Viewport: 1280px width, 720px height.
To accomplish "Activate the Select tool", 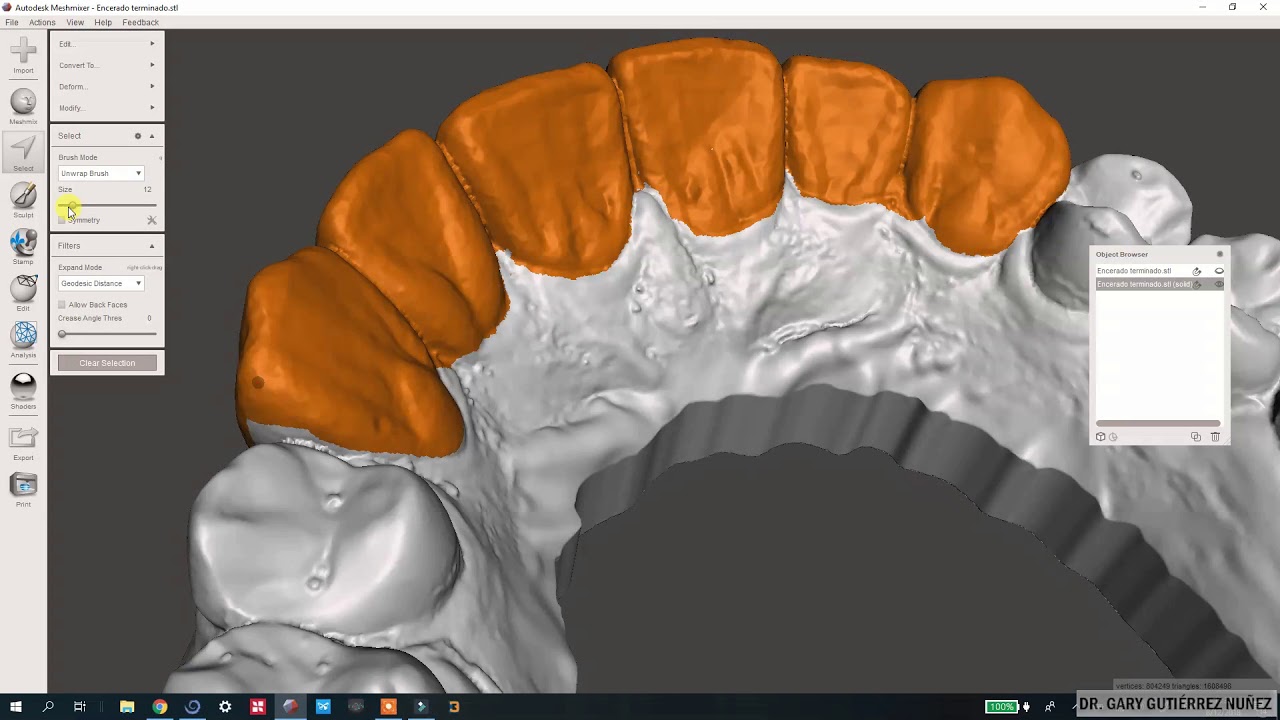I will tap(23, 153).
